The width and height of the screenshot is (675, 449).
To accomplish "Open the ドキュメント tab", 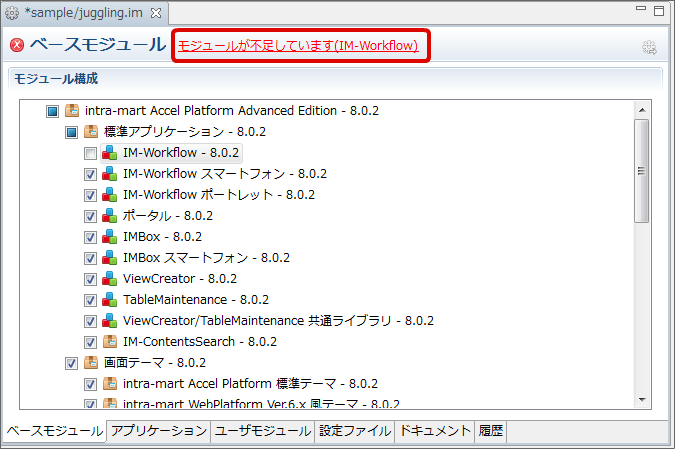I will (x=435, y=431).
